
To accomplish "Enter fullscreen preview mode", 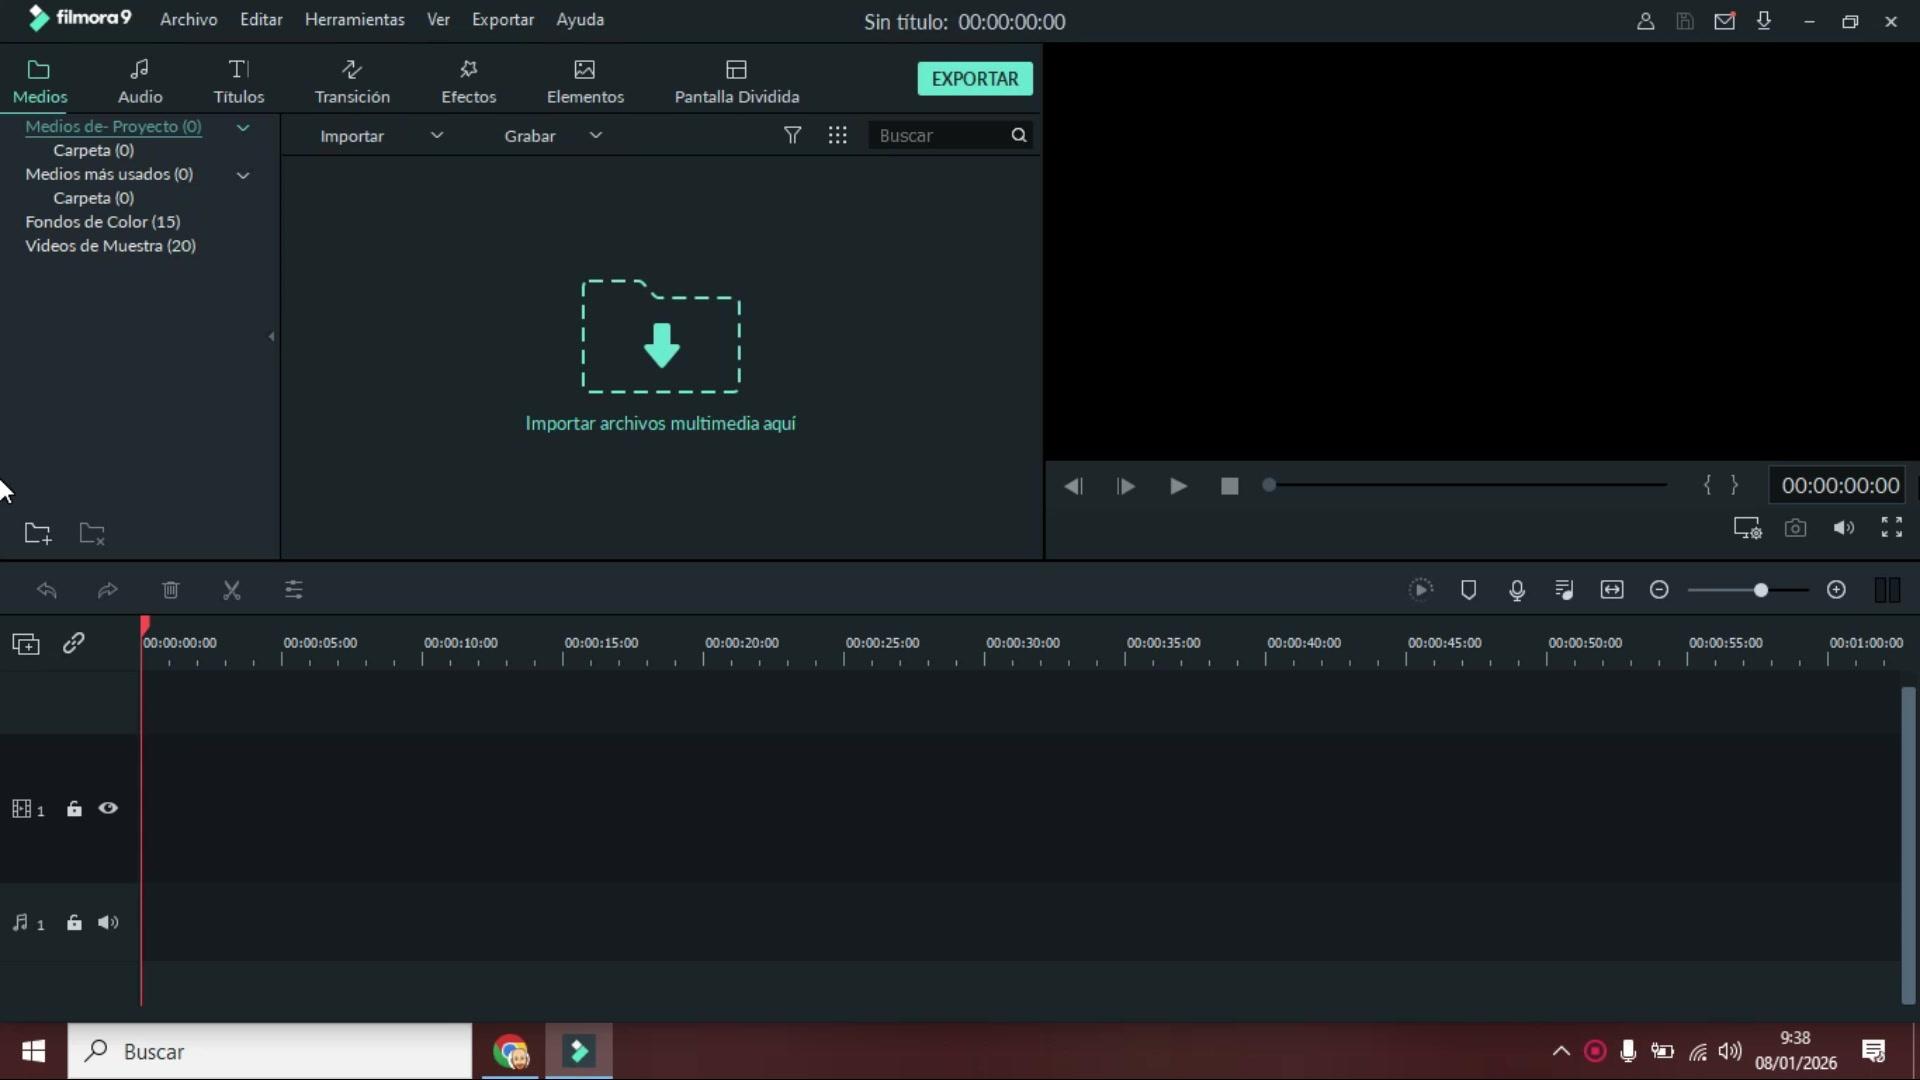I will coord(1891,527).
